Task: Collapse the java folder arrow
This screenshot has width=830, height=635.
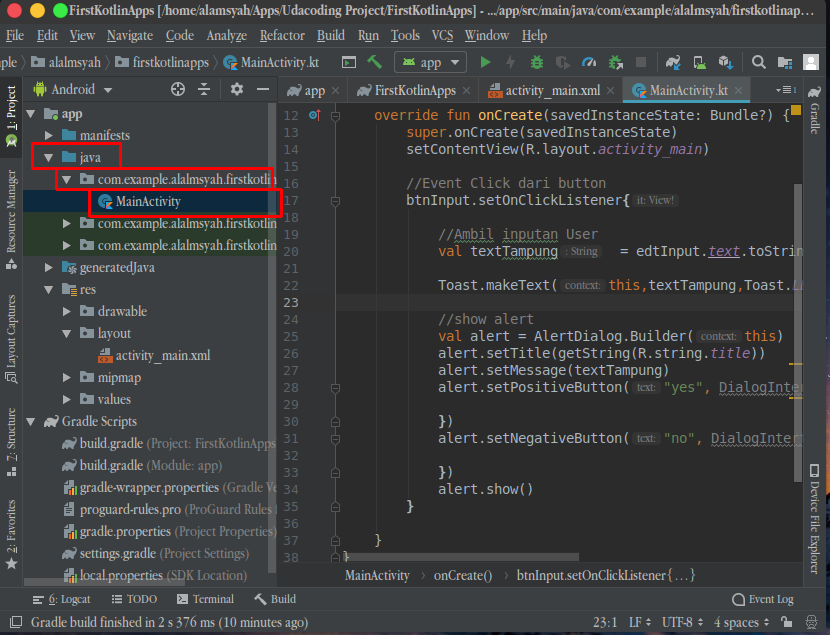Action: pos(49,157)
